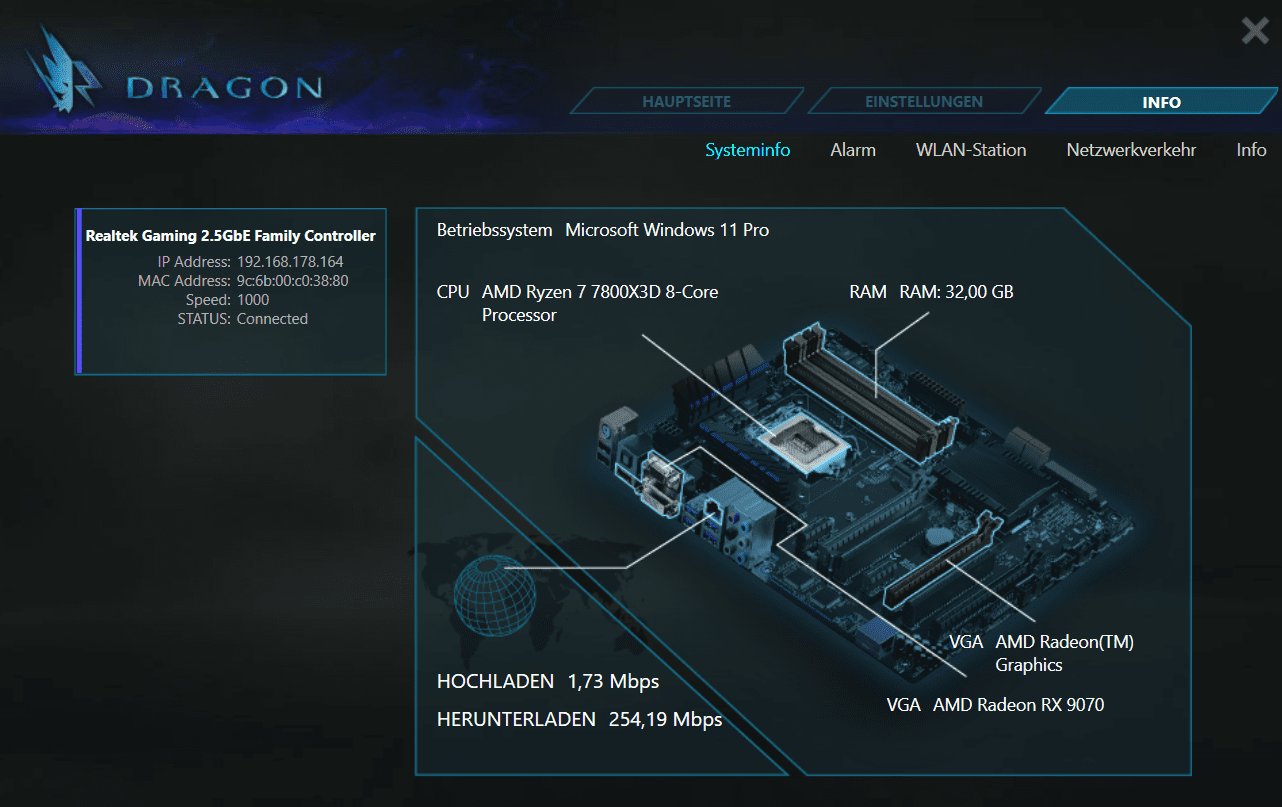This screenshot has width=1282, height=807.
Task: Close the Dragon window with X
Action: coord(1255,31)
